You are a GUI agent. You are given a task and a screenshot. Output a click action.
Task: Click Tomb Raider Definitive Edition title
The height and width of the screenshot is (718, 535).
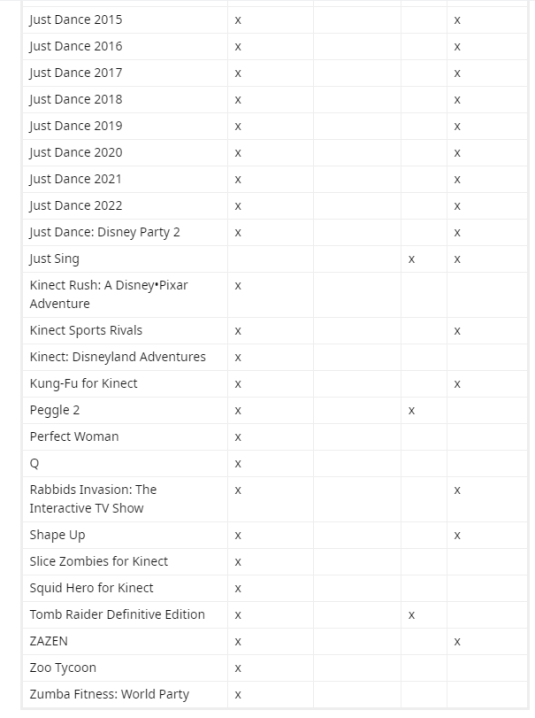pyautogui.click(x=117, y=615)
